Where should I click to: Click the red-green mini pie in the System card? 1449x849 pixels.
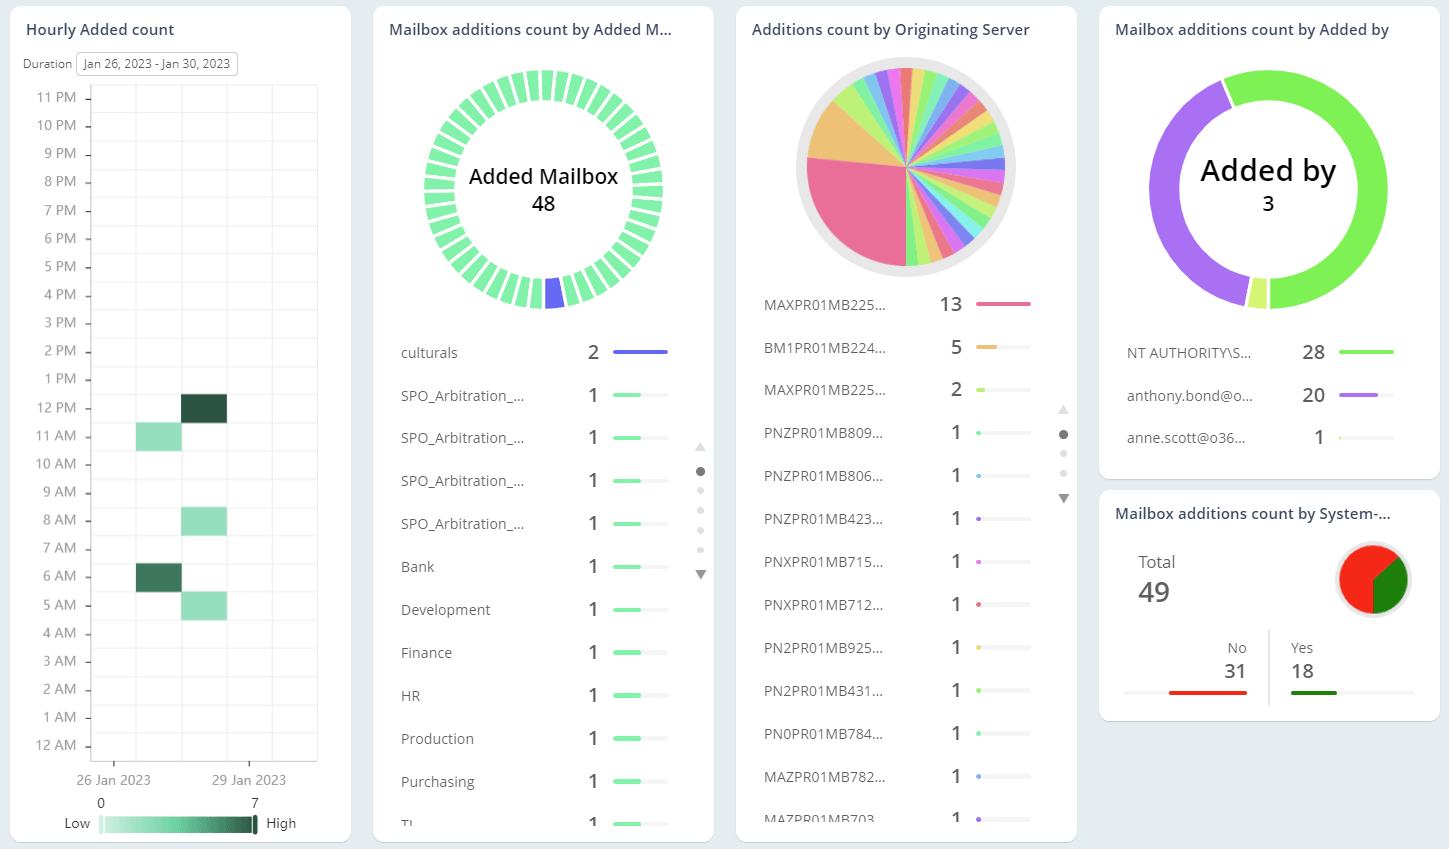coord(1373,579)
